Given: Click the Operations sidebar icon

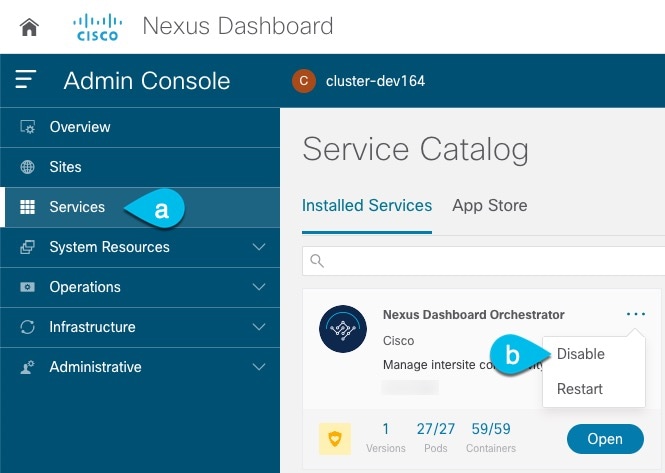Looking at the screenshot, I should [x=28, y=287].
